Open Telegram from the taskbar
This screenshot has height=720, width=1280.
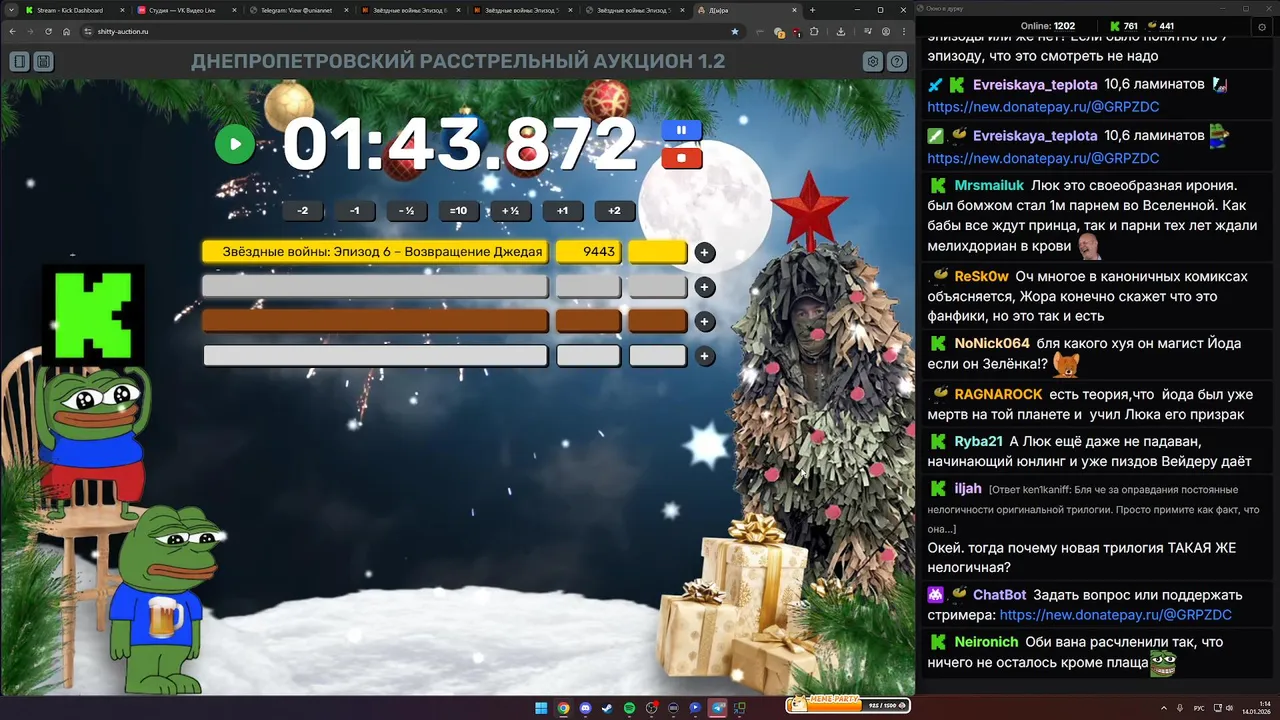click(x=717, y=708)
